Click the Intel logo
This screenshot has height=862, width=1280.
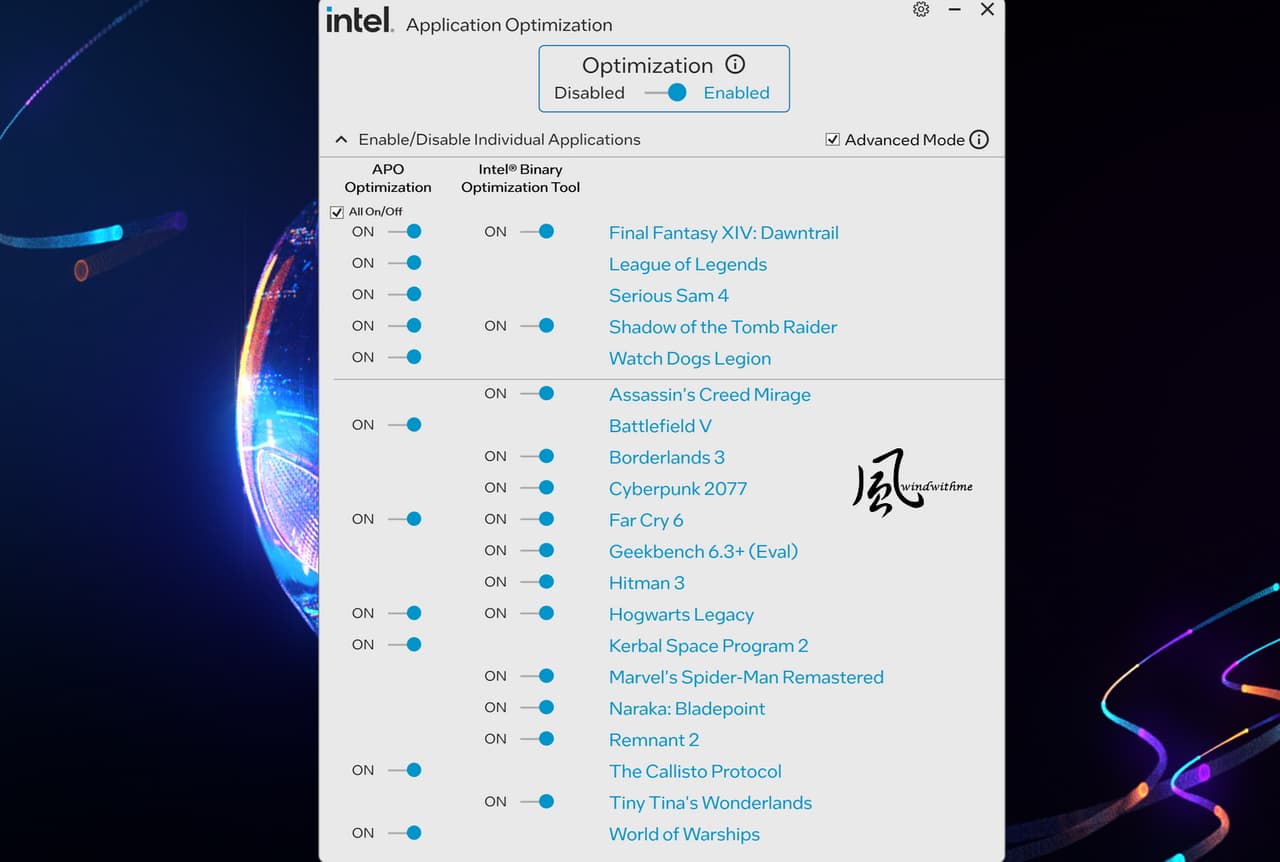click(359, 20)
